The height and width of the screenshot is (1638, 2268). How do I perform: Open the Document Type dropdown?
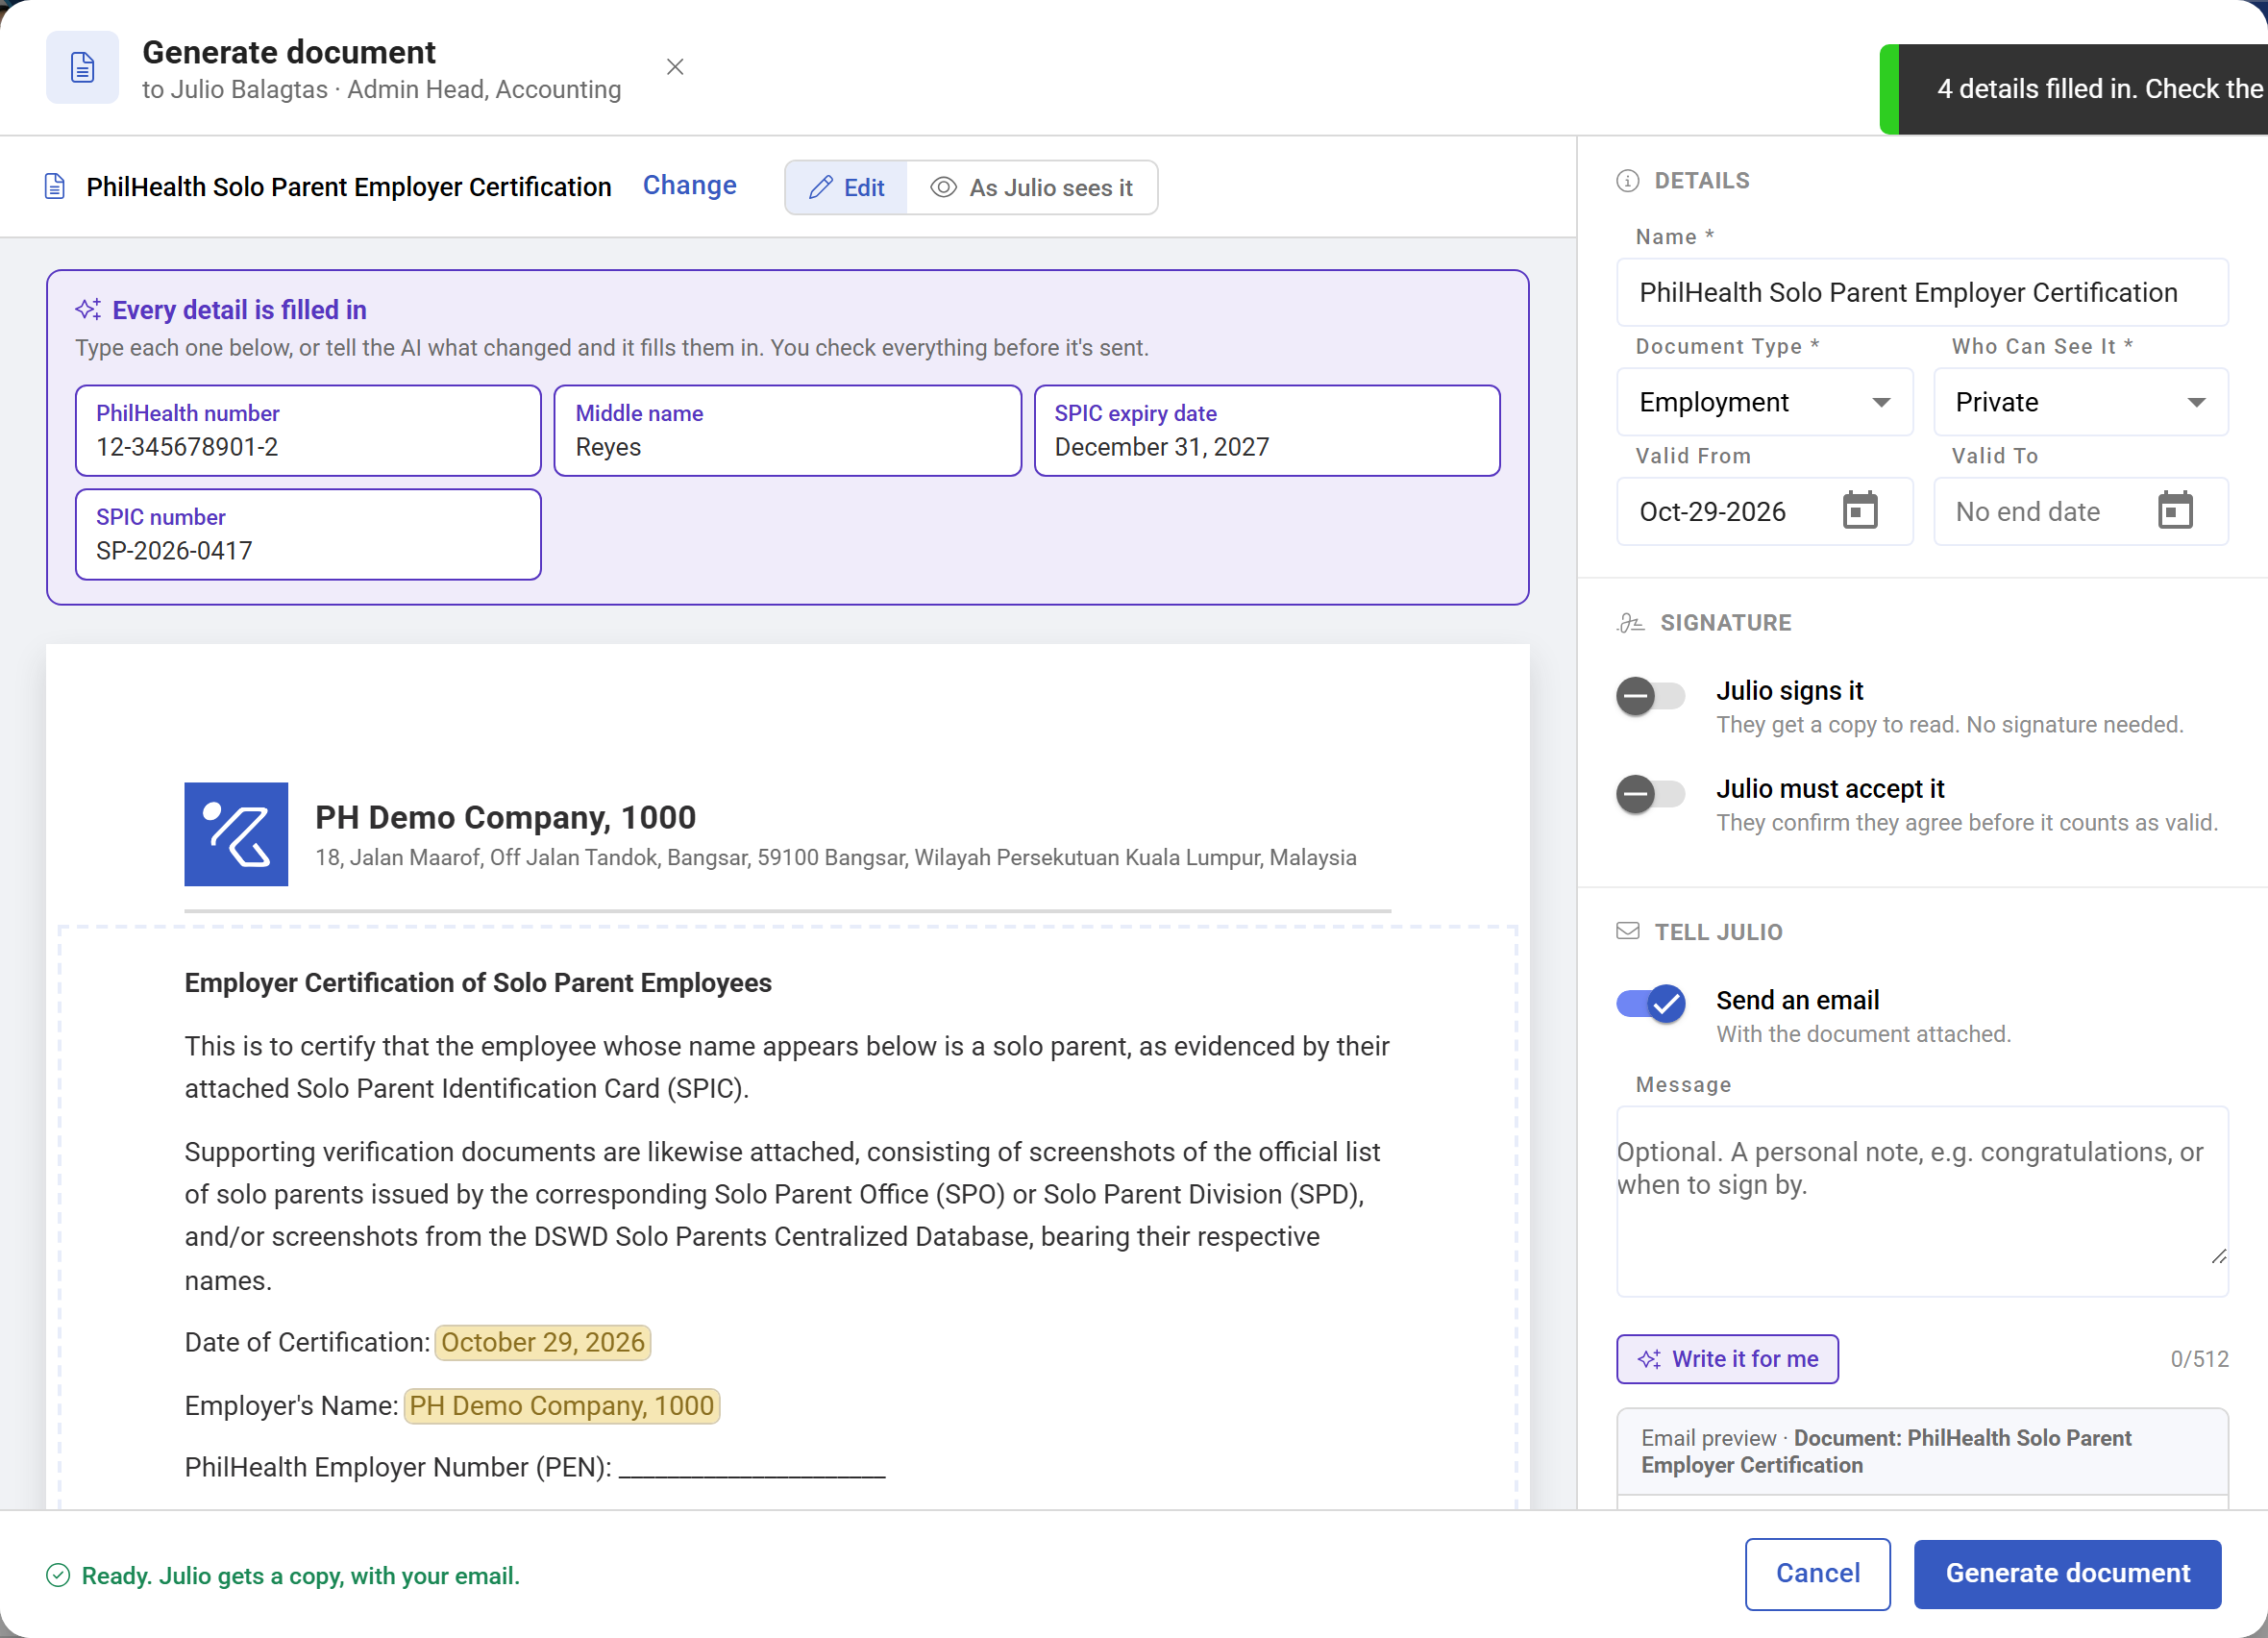[1765, 402]
